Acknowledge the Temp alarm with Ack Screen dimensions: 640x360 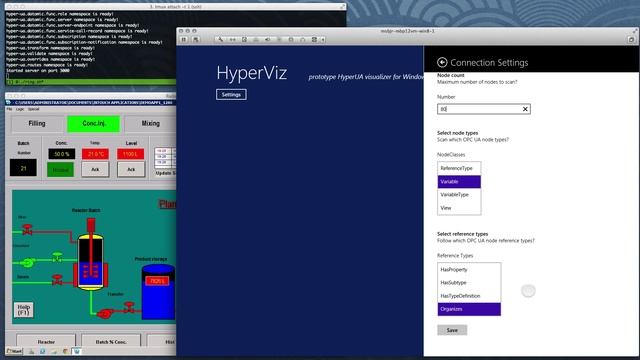point(95,169)
